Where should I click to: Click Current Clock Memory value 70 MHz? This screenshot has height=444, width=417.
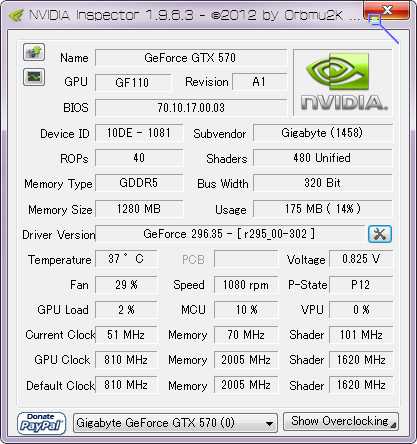[246, 335]
